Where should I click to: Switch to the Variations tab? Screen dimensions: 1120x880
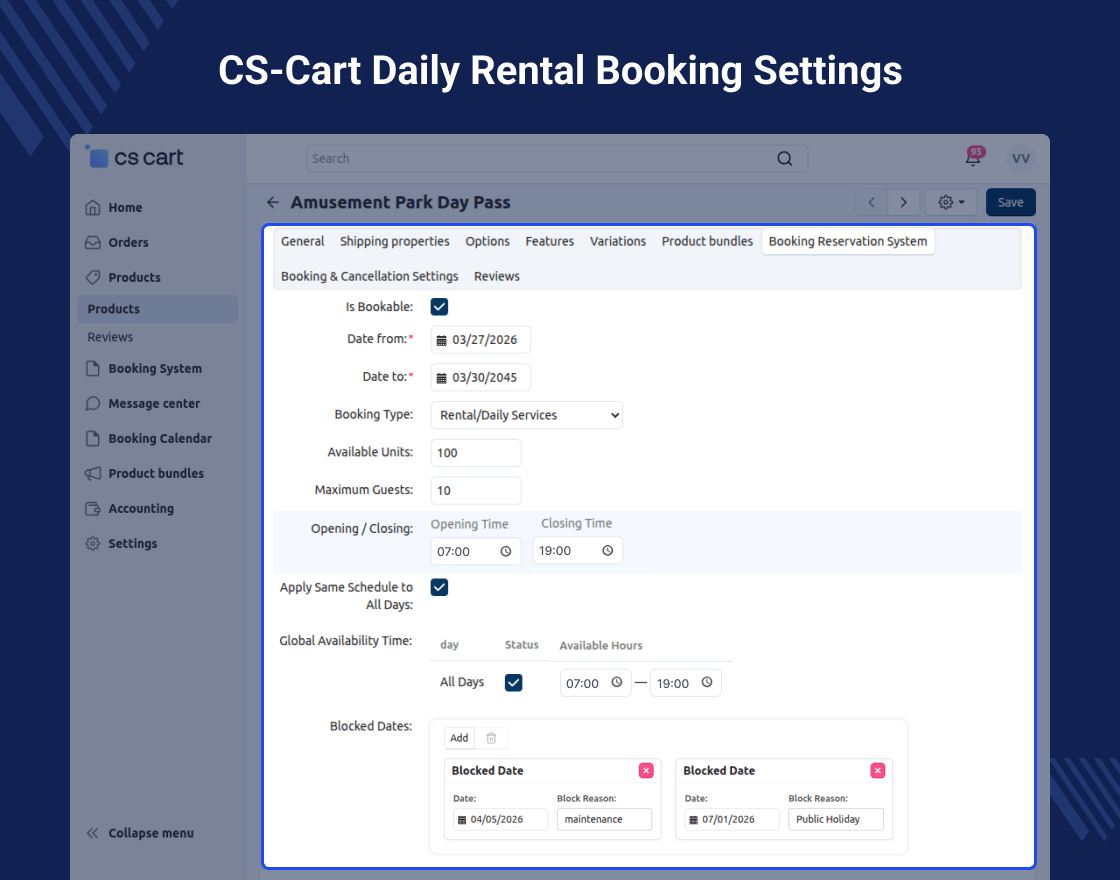click(617, 241)
